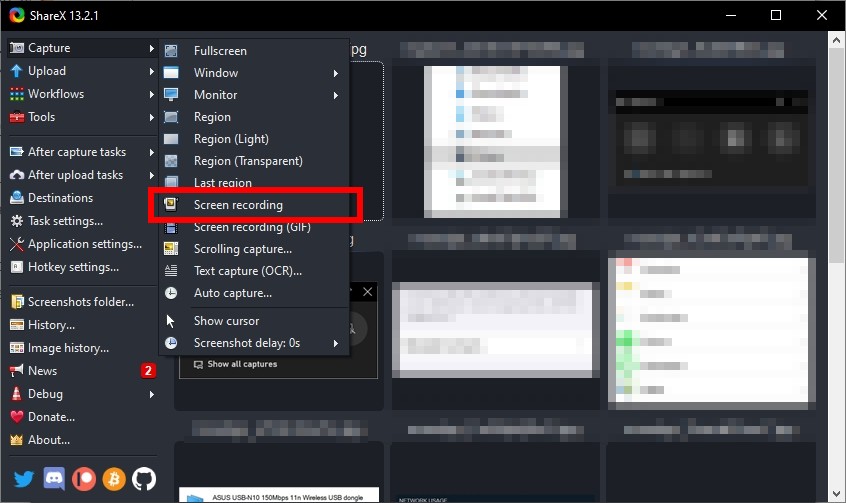Click the vertical scrollbar thumb
The height and width of the screenshot is (503, 846).
click(x=836, y=157)
